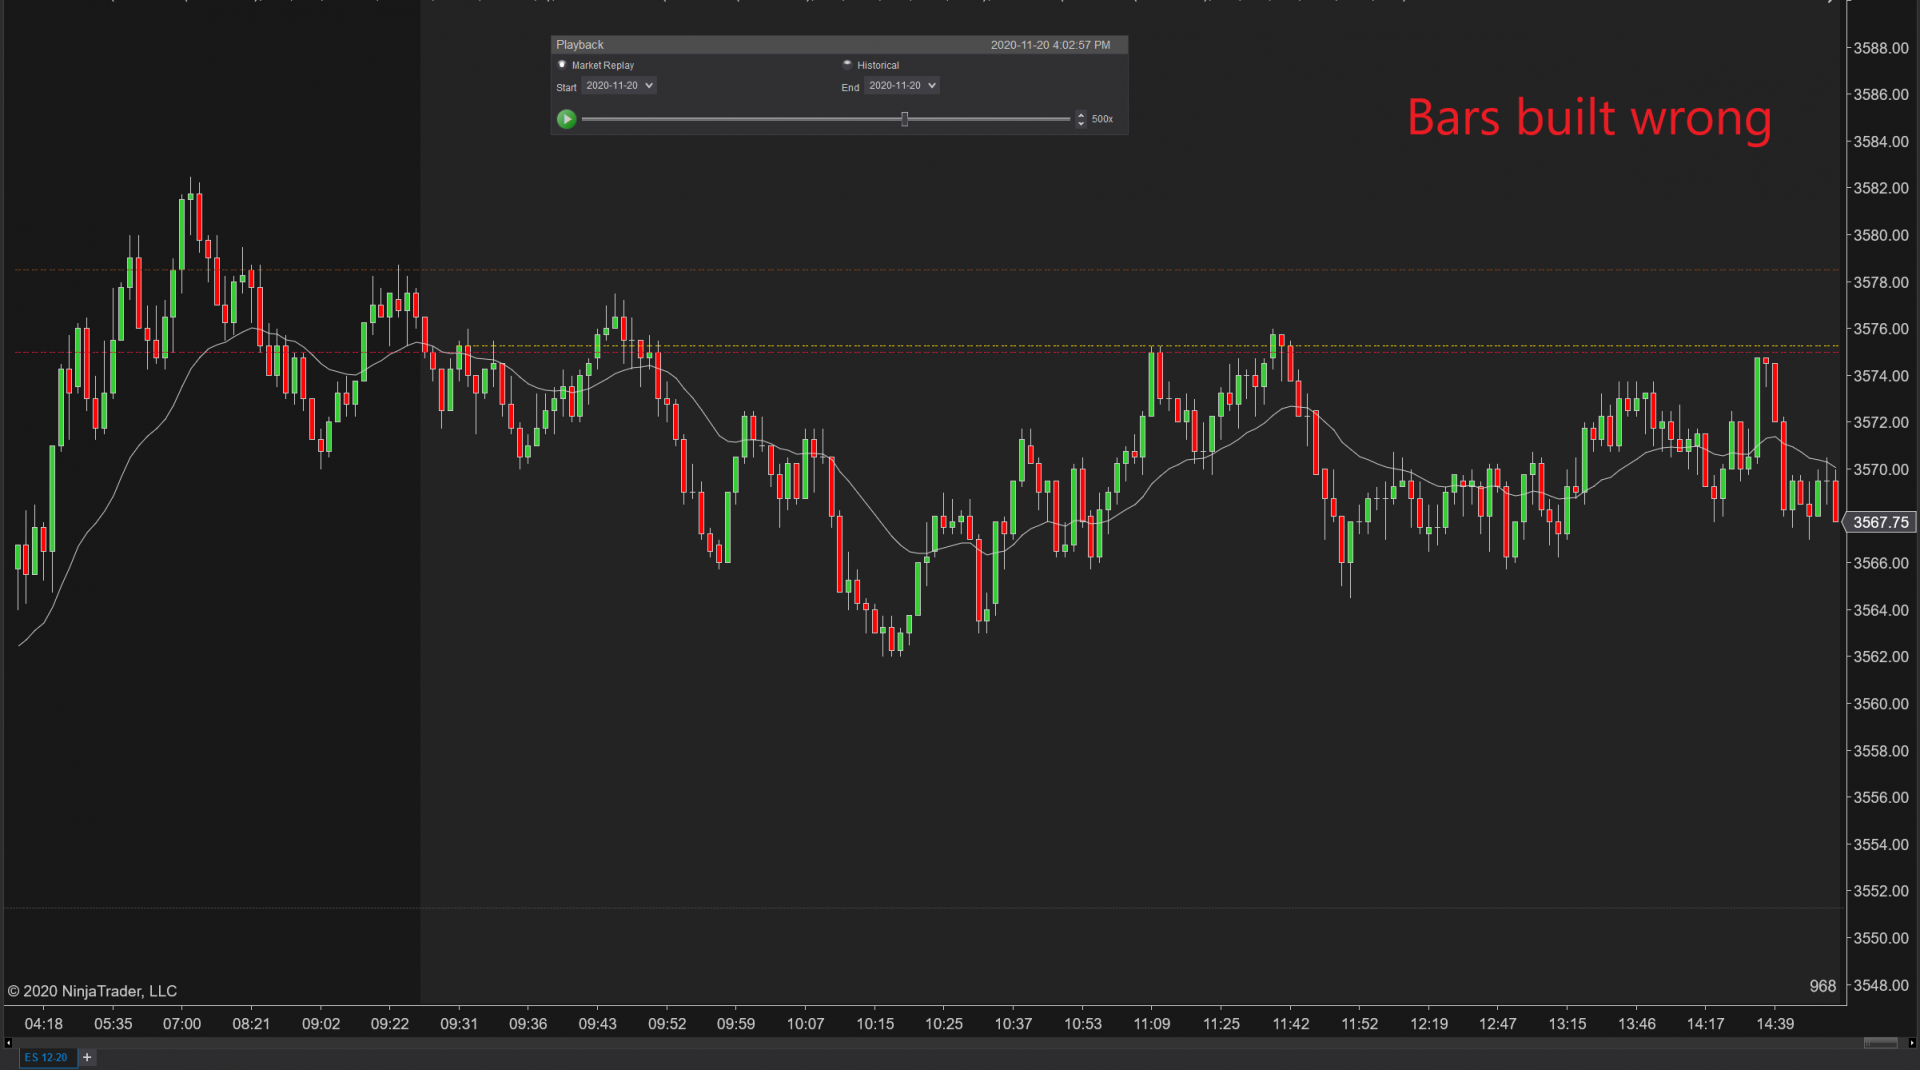Click the 968 bar counter value
The height and width of the screenshot is (1070, 1920).
[x=1822, y=986]
